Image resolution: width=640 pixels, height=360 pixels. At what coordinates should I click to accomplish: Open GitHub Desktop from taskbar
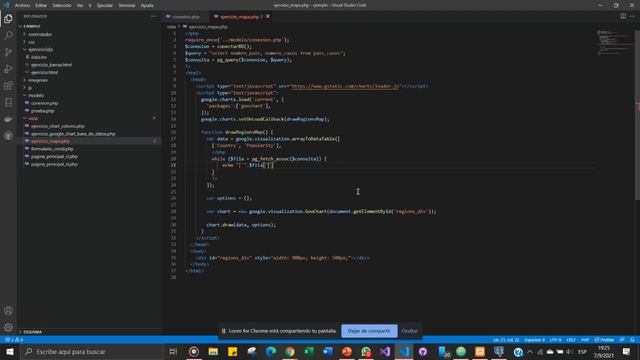tap(423, 351)
